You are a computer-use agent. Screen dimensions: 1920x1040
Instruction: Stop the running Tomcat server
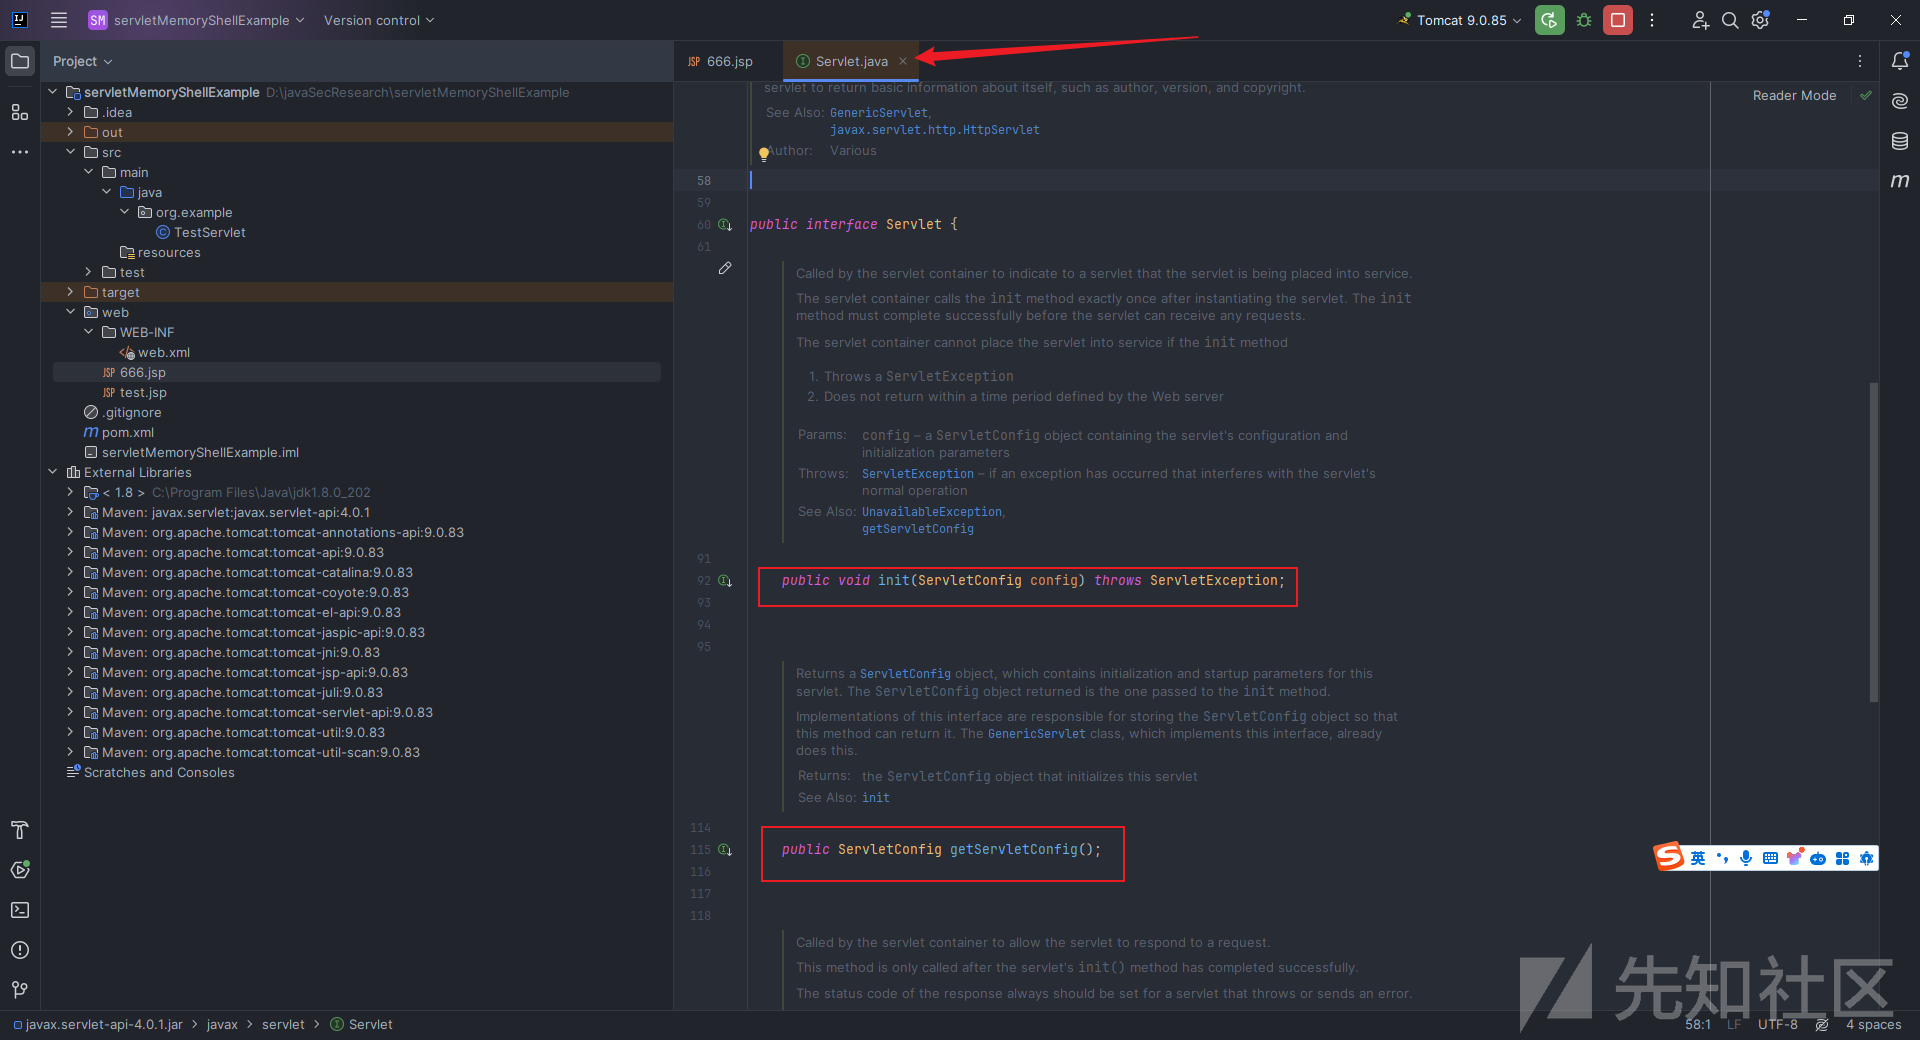tap(1618, 20)
